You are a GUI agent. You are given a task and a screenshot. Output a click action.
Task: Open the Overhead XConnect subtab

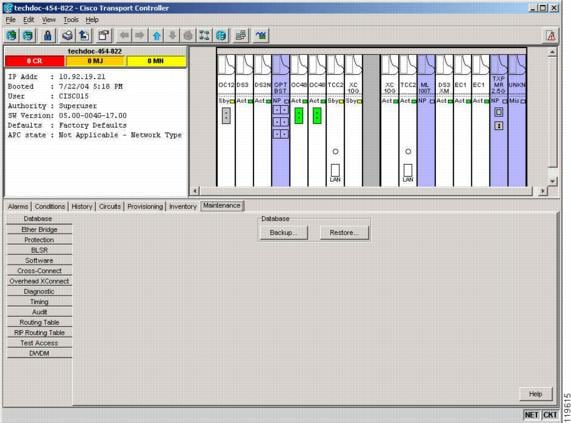click(x=39, y=281)
